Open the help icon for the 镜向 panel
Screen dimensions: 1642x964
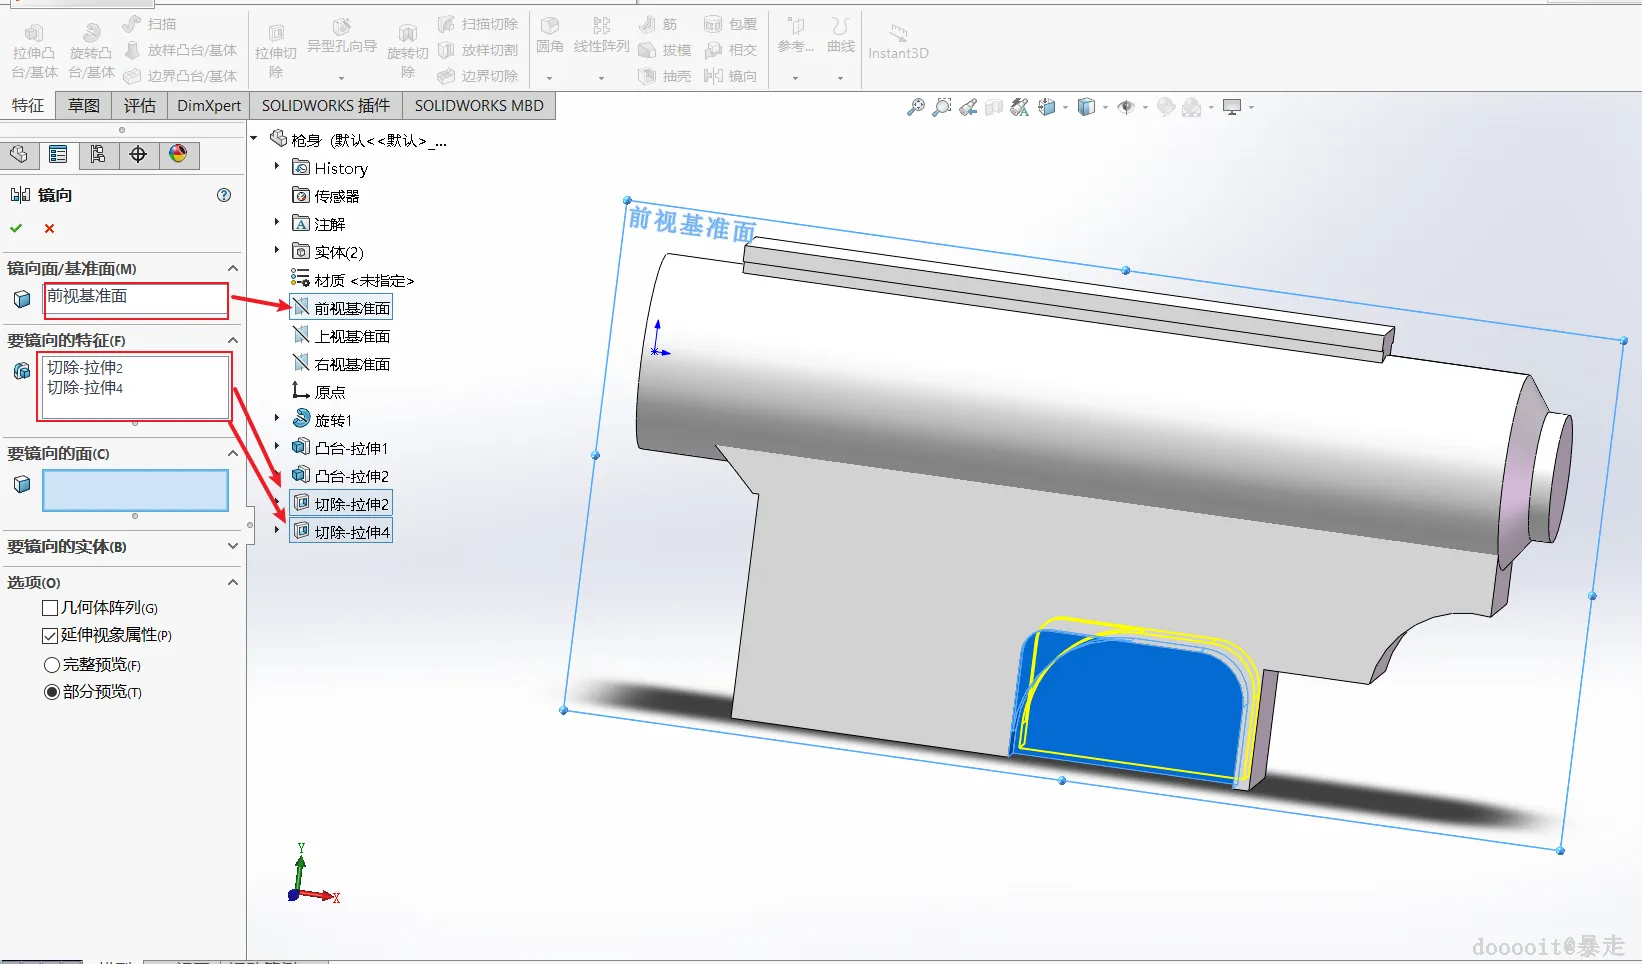pos(224,195)
